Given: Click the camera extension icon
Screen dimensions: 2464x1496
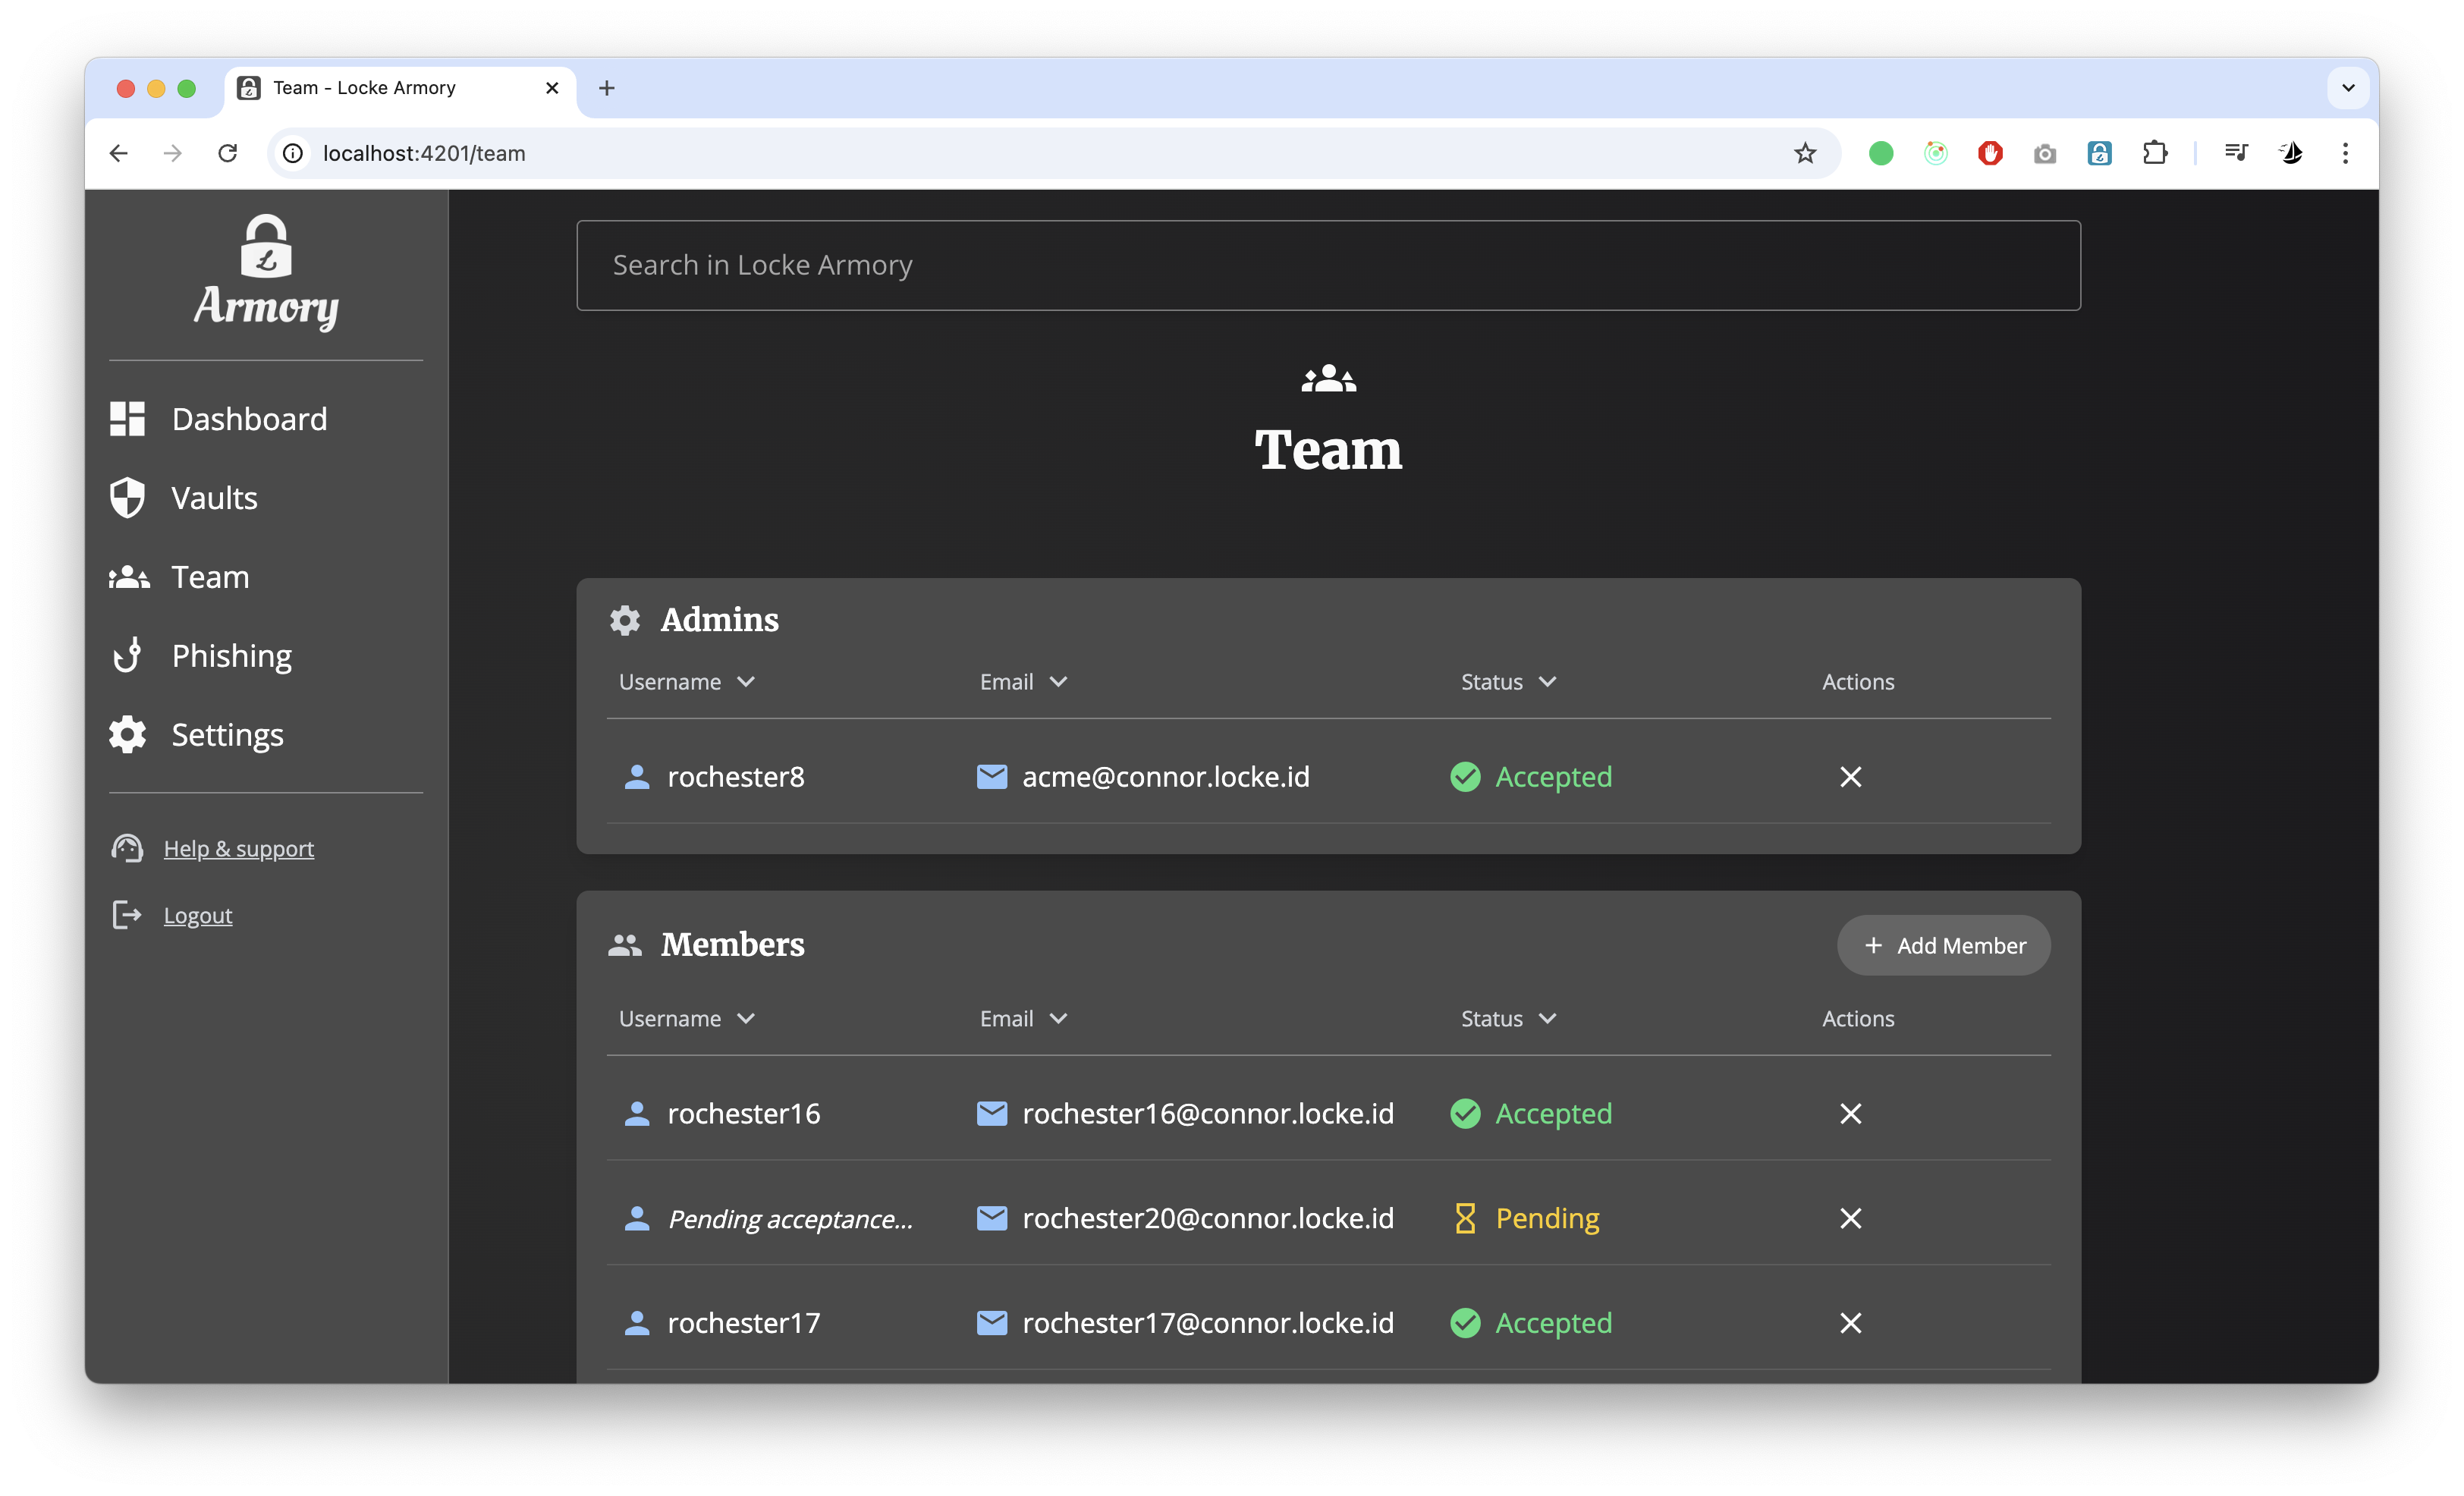Looking at the screenshot, I should [2044, 153].
